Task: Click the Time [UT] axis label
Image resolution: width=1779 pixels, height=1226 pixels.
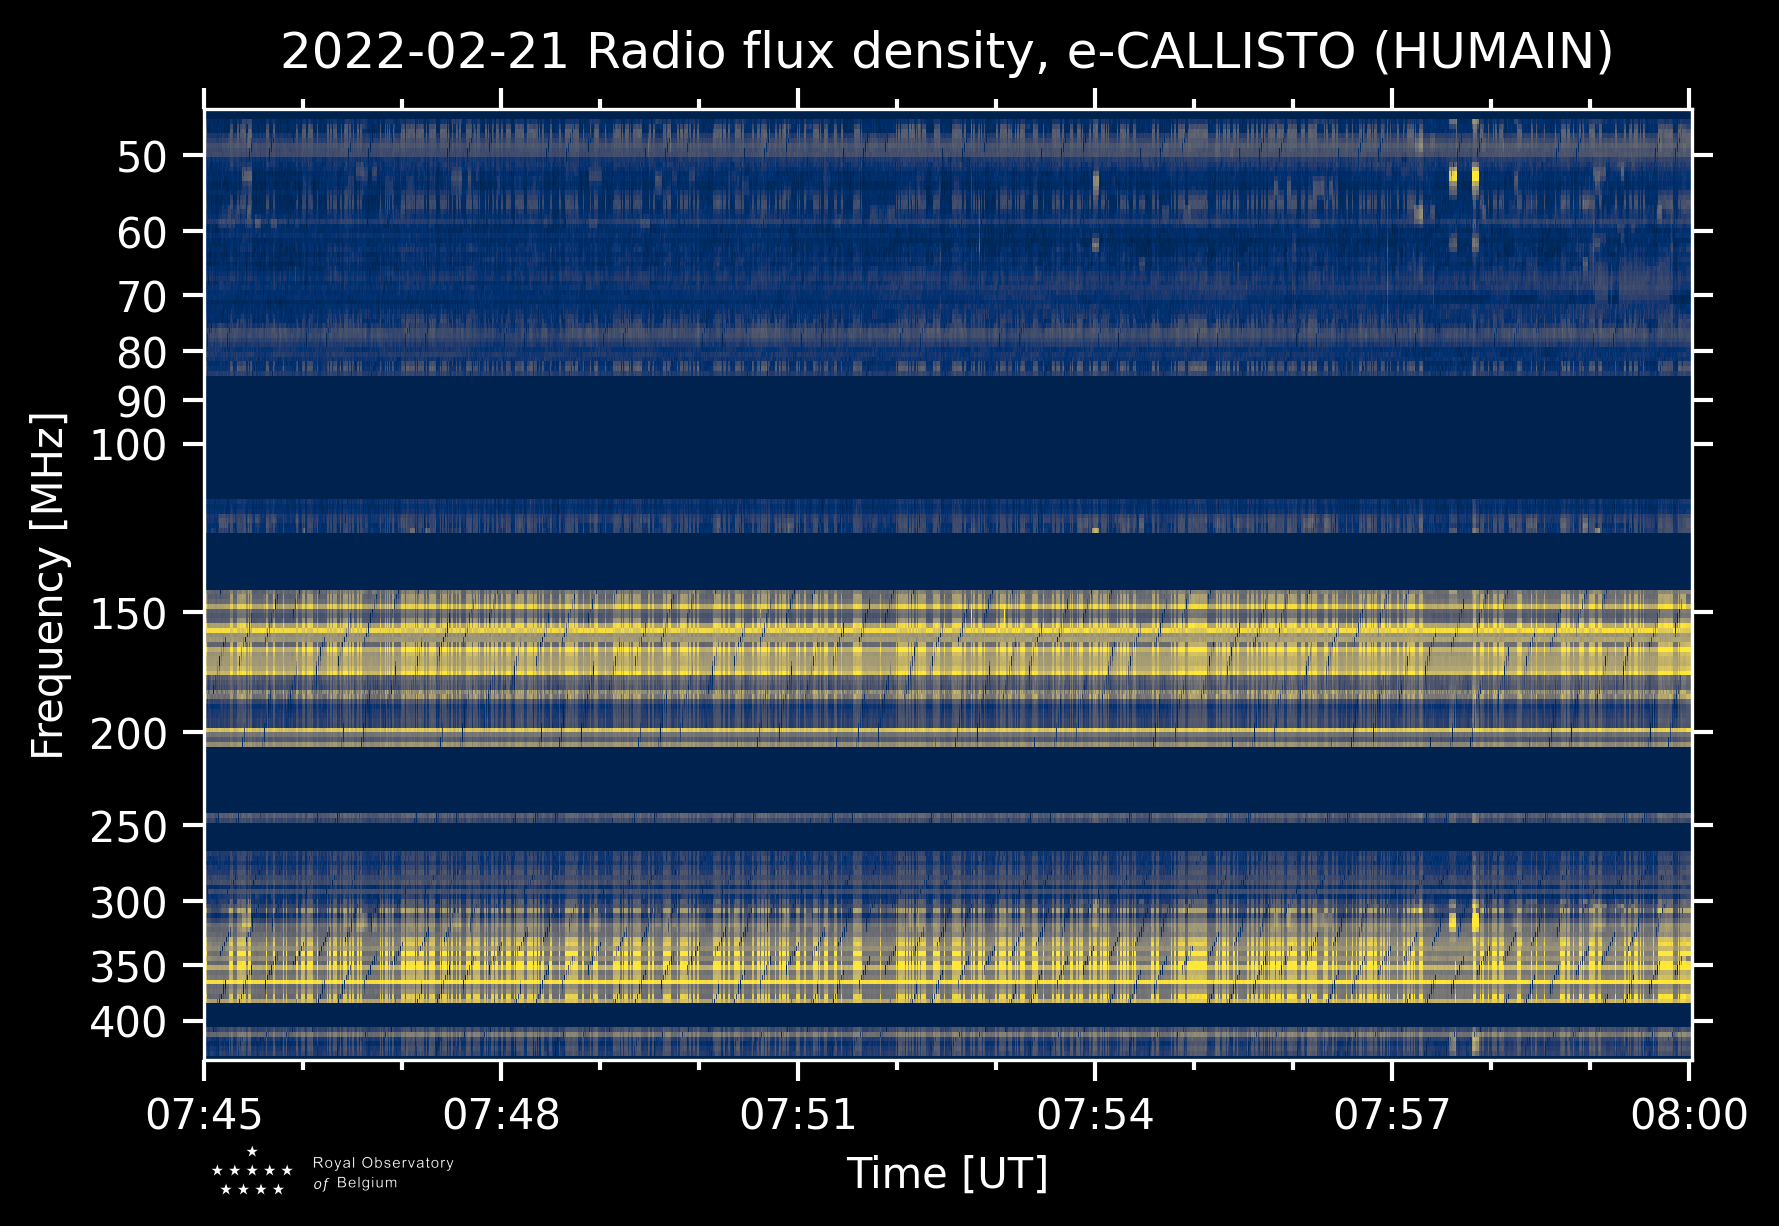Action: pyautogui.click(x=947, y=1173)
